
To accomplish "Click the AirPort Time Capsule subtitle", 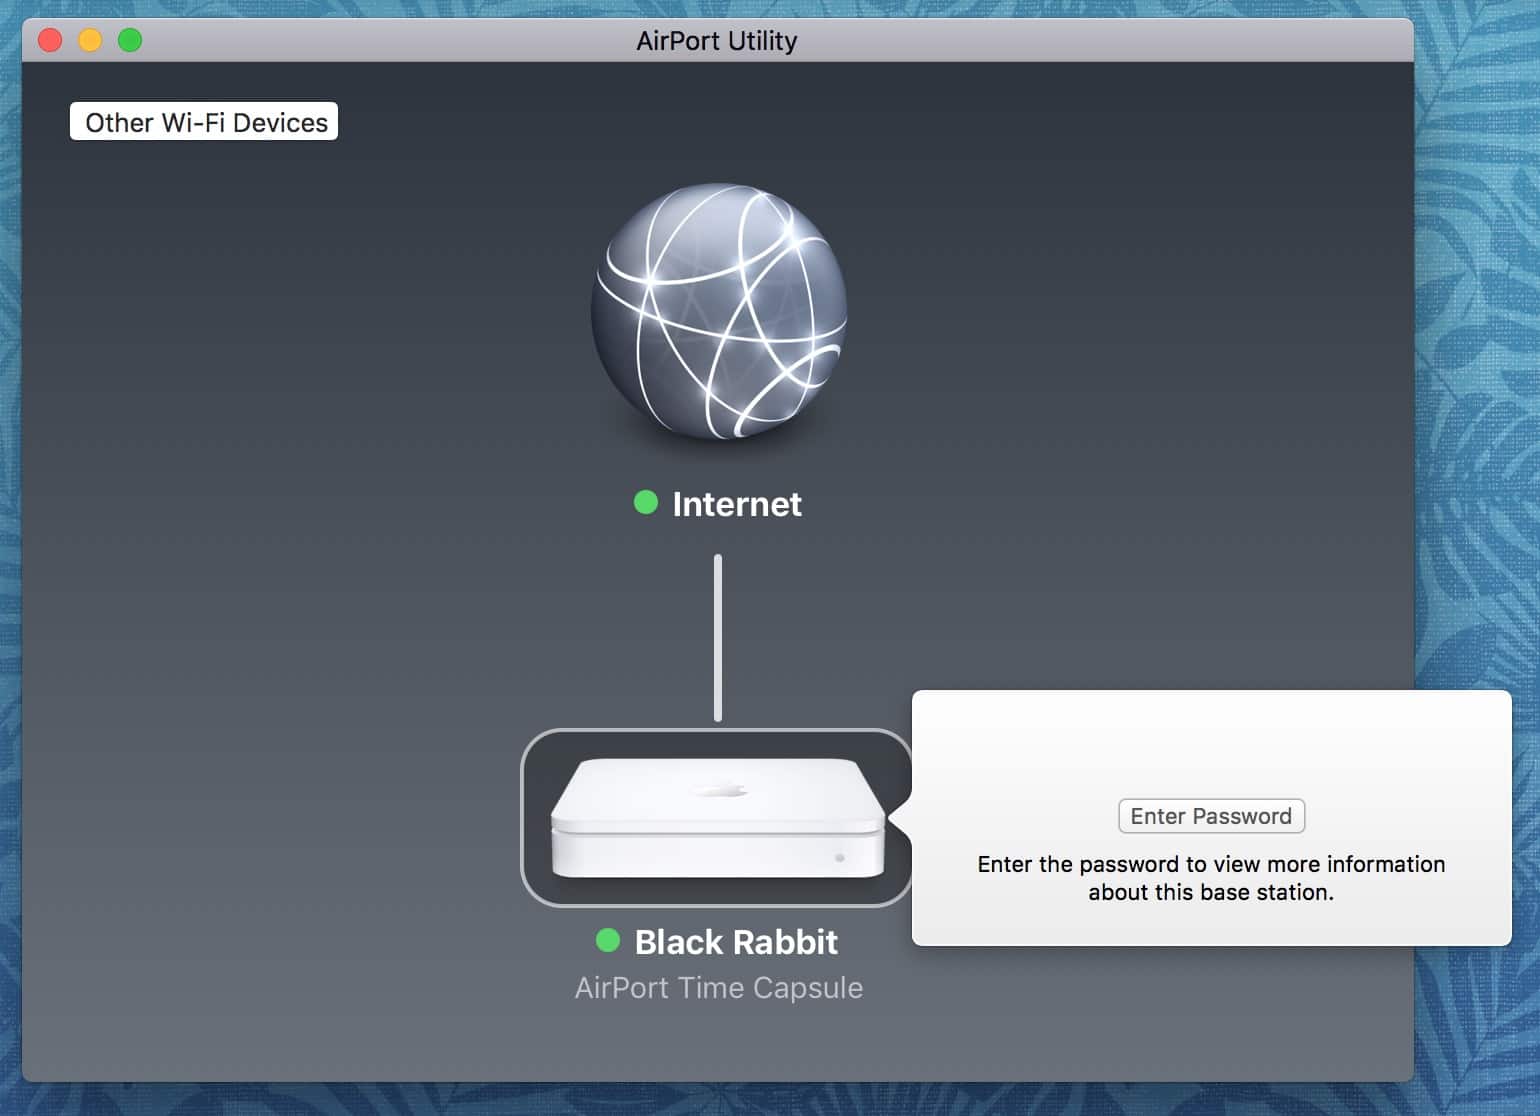I will click(x=718, y=988).
